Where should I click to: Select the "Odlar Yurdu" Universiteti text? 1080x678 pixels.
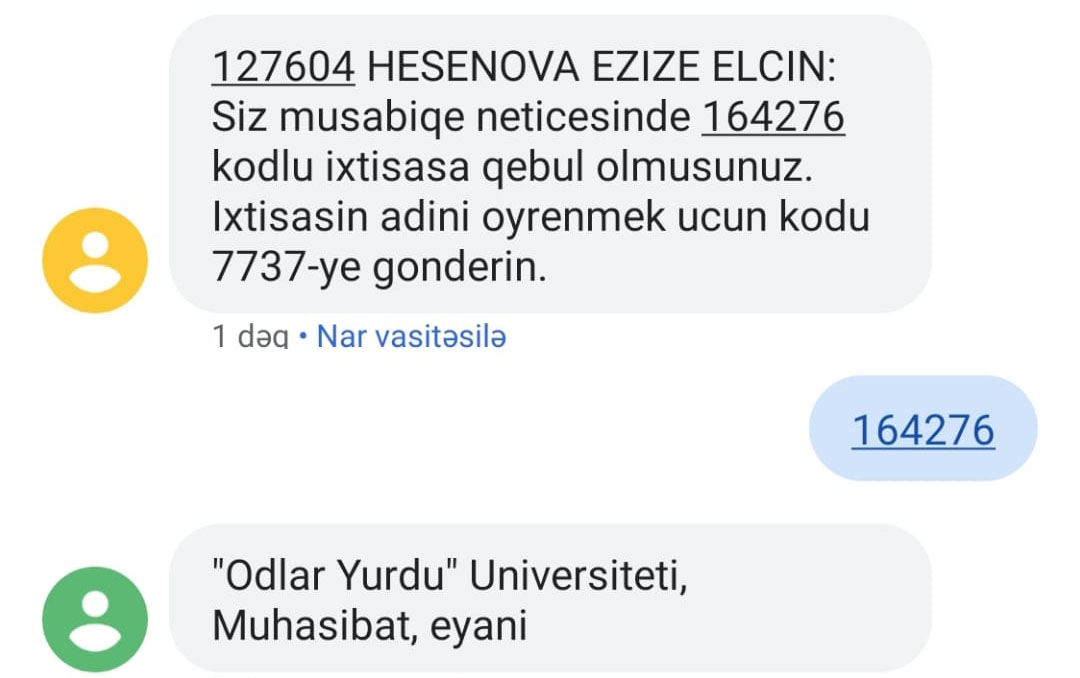click(x=450, y=575)
